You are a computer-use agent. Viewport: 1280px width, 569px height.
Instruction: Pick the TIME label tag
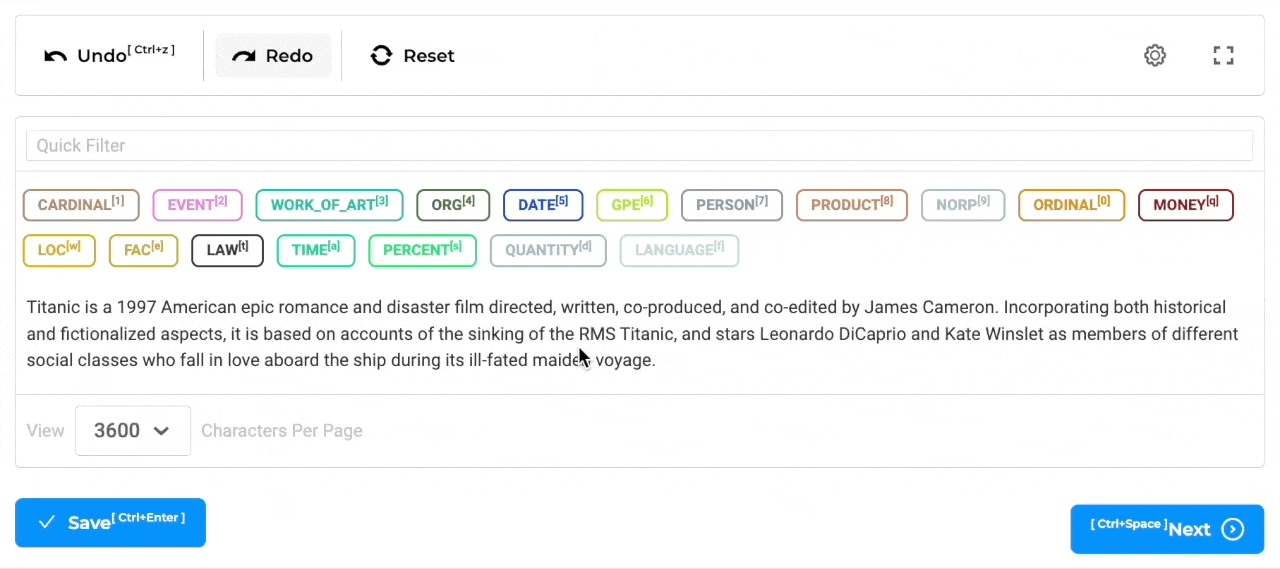(x=316, y=250)
